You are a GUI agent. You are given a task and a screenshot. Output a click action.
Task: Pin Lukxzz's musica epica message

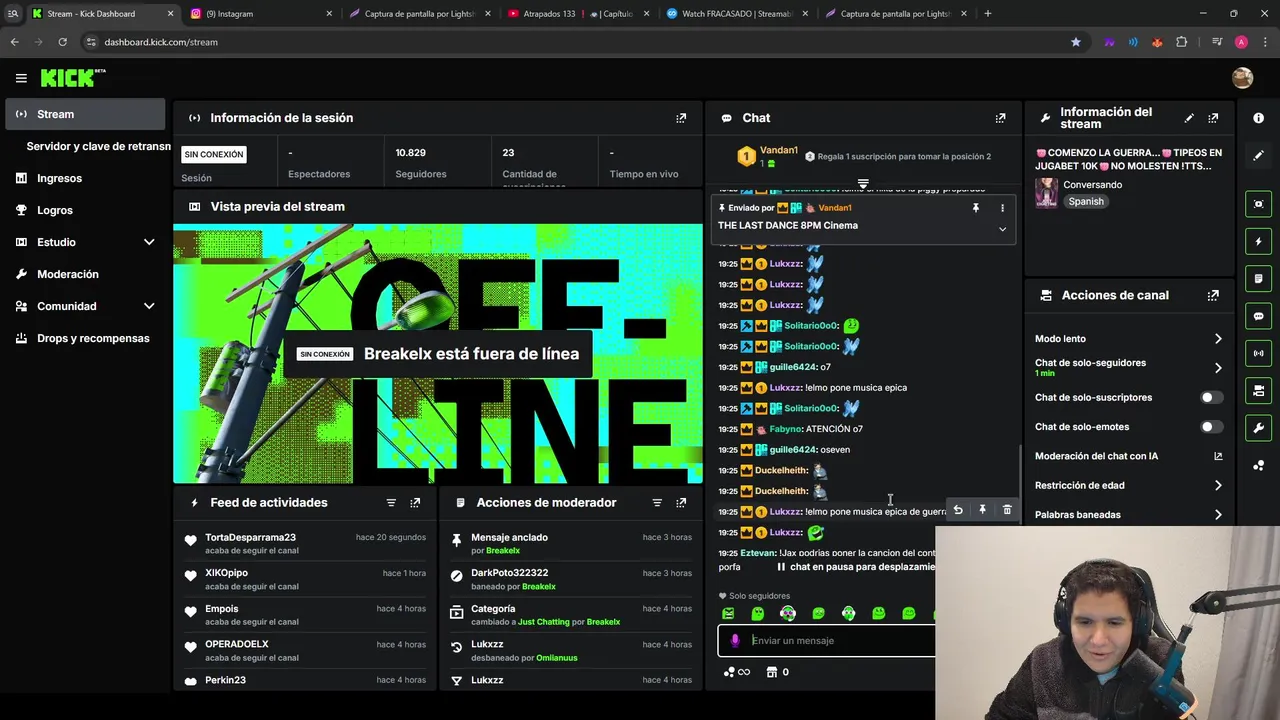982,510
